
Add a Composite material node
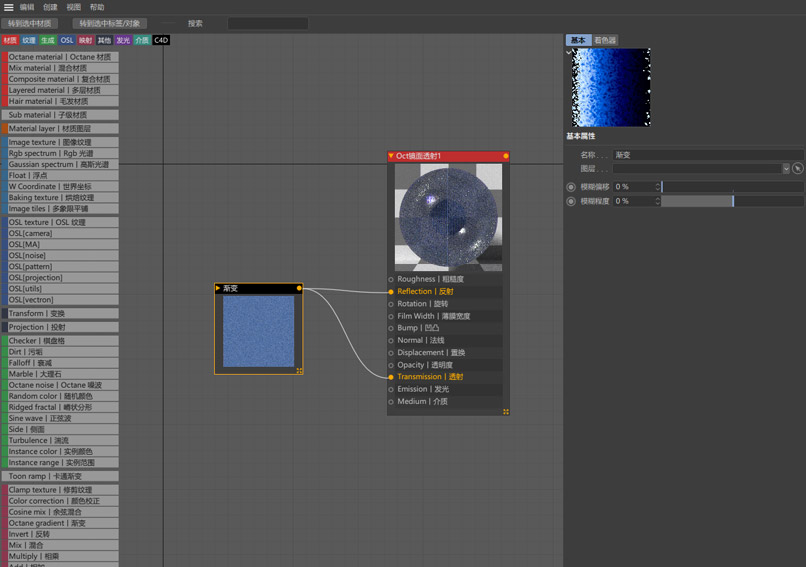60,79
